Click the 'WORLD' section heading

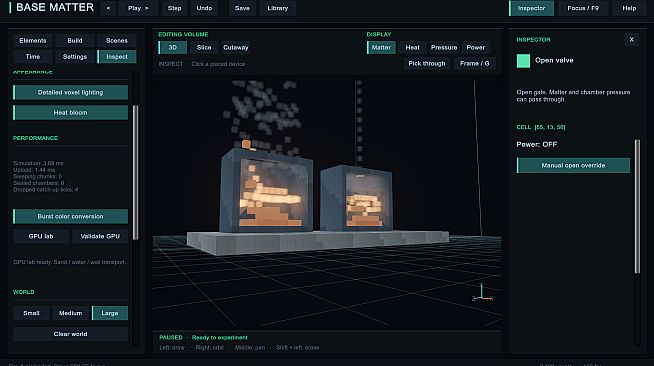(x=24, y=292)
